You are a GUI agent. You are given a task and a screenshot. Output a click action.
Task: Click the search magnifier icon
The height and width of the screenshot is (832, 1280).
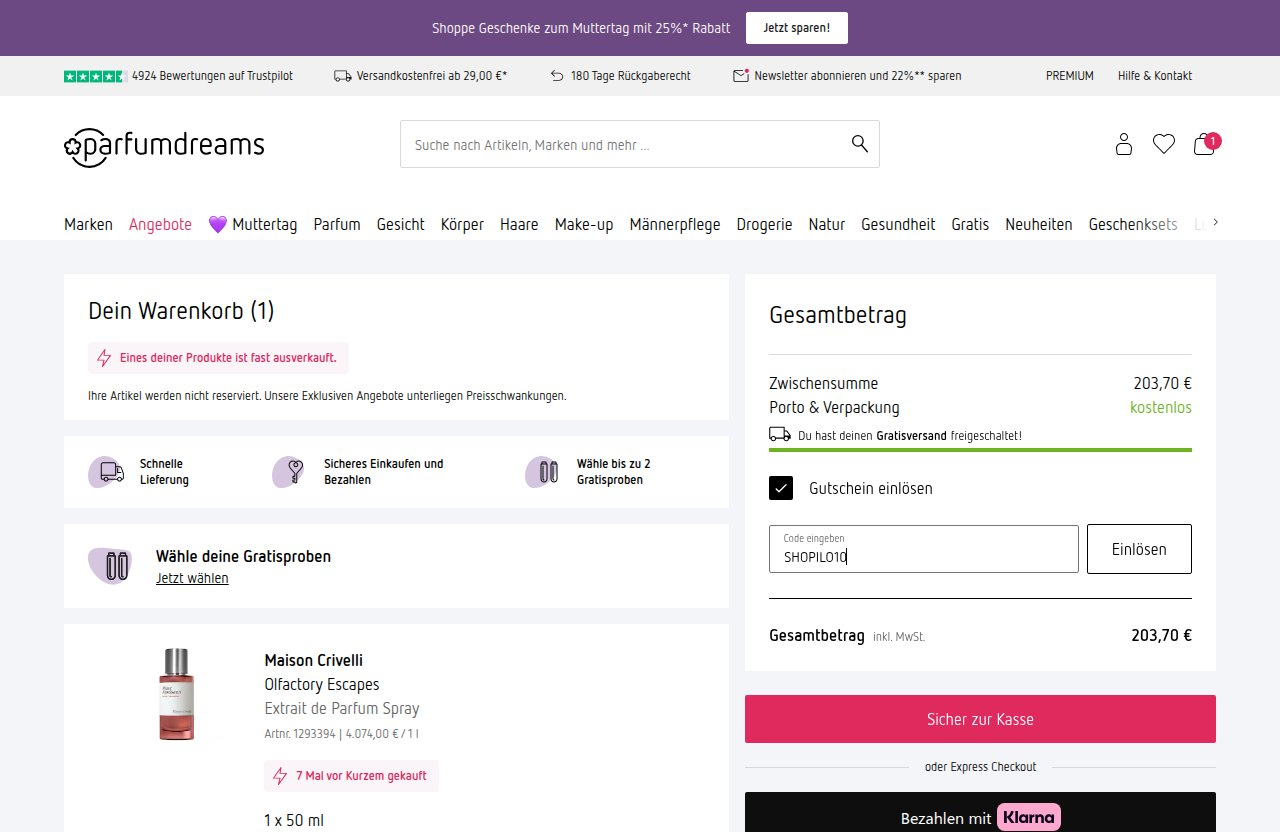point(860,144)
